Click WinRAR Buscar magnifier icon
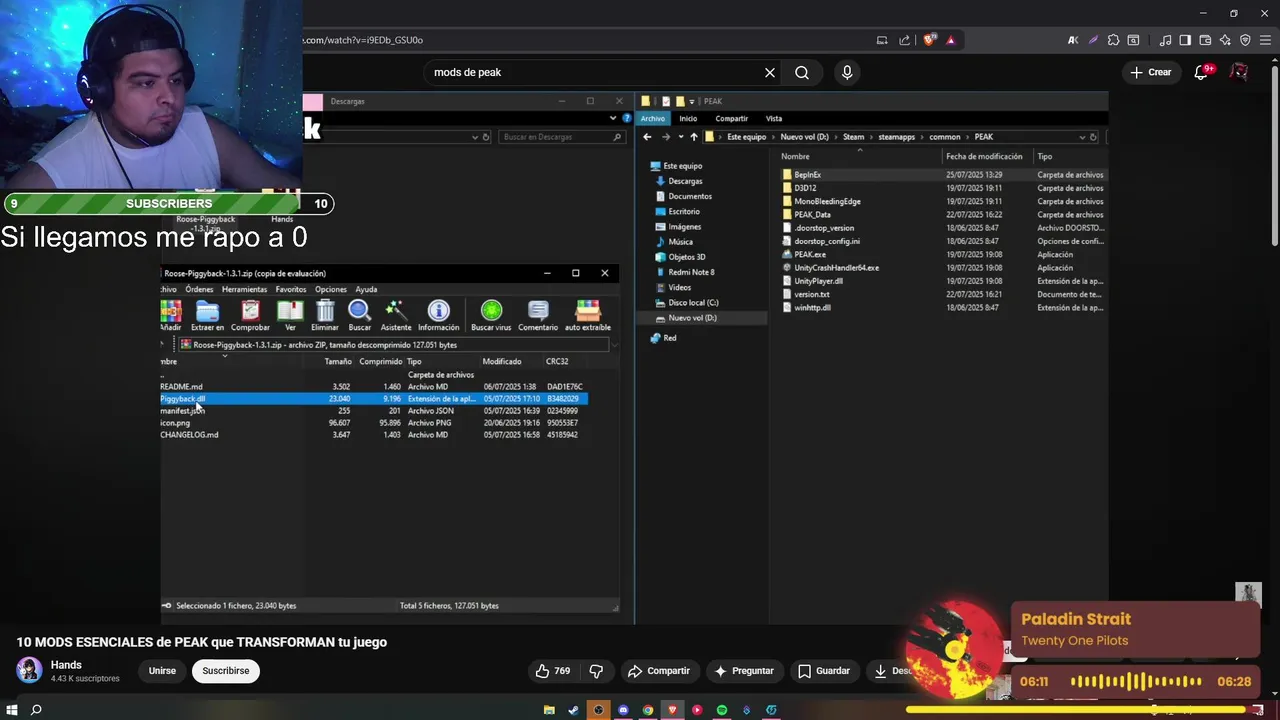1280x720 pixels. coord(359,316)
